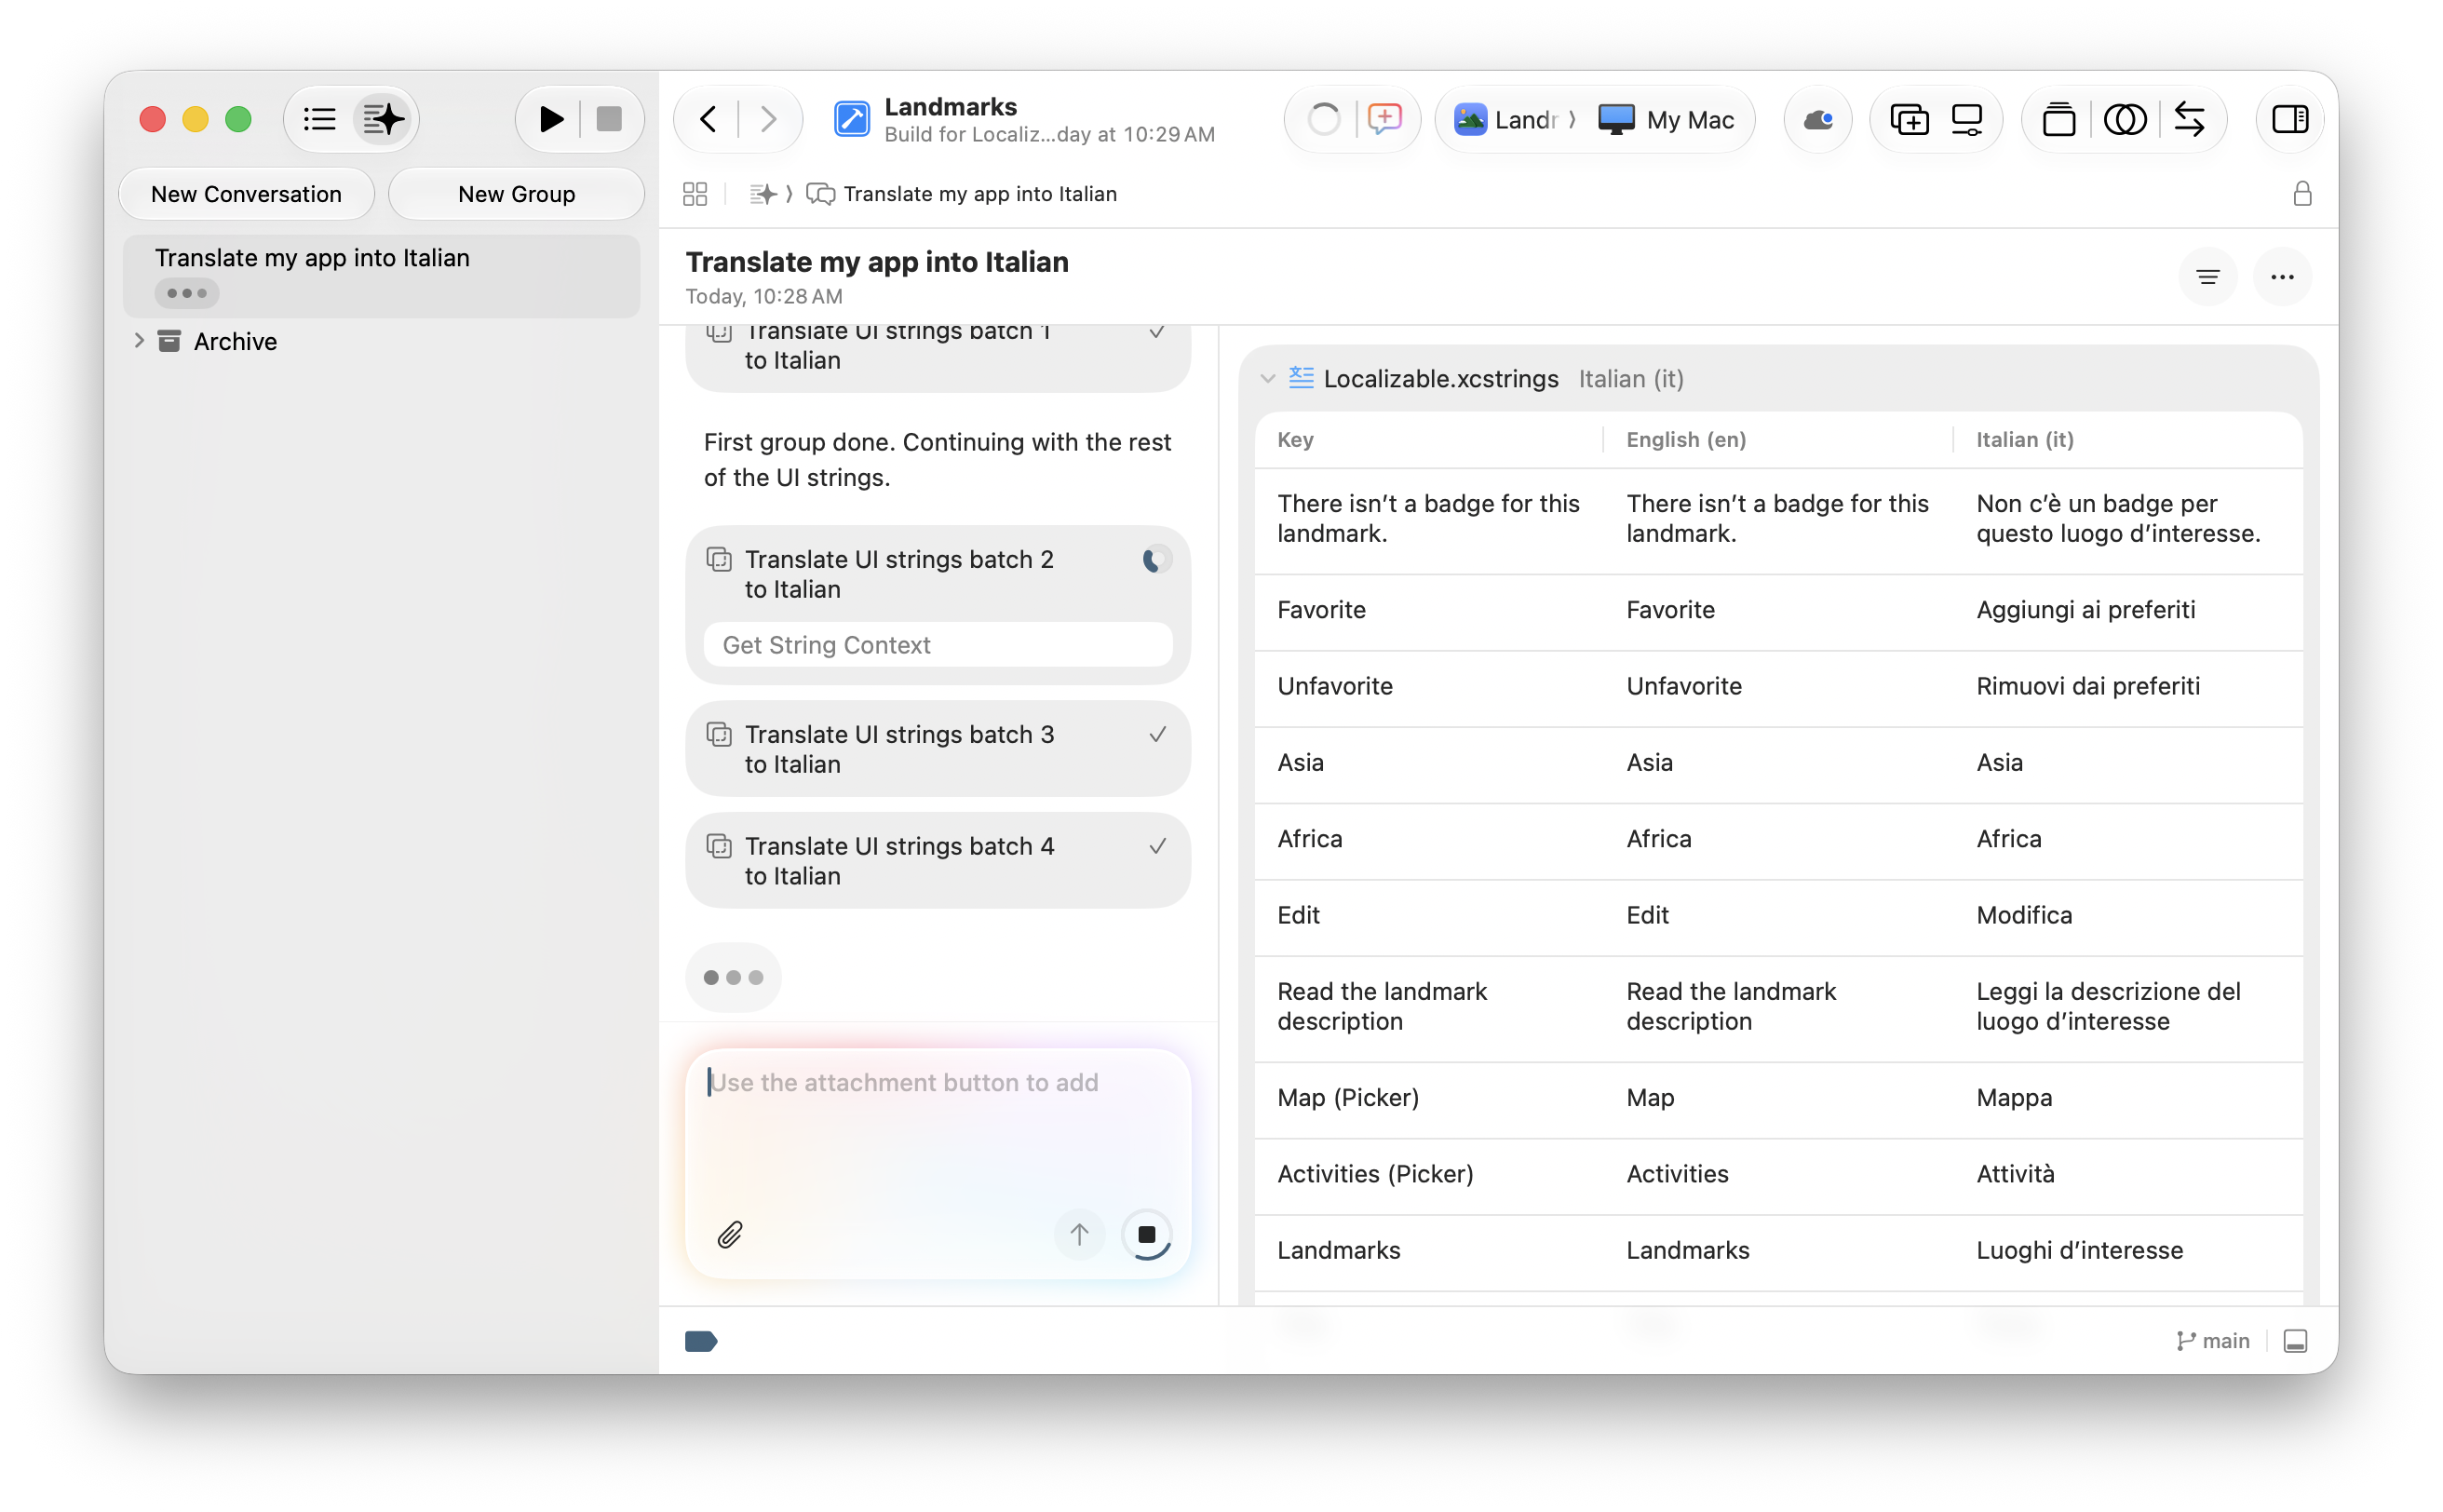Go forward in navigation history
The width and height of the screenshot is (2443, 1512).
(x=768, y=119)
